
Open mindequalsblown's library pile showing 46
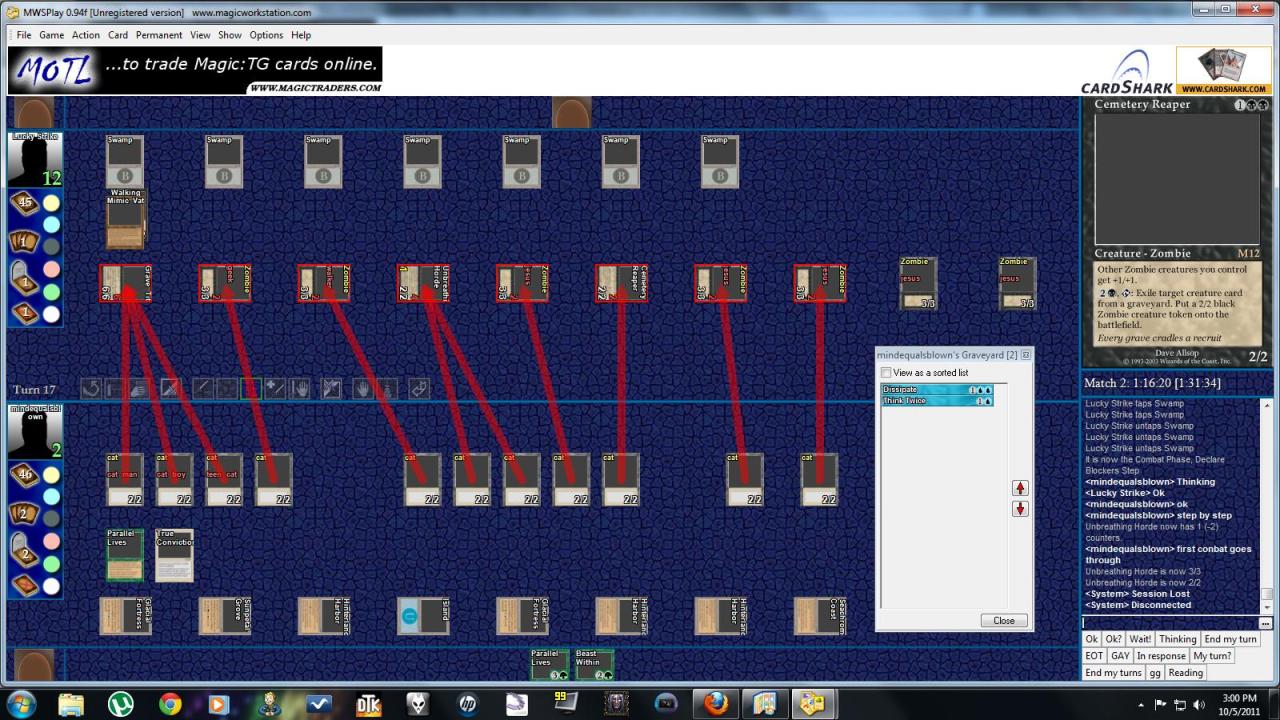(x=24, y=475)
